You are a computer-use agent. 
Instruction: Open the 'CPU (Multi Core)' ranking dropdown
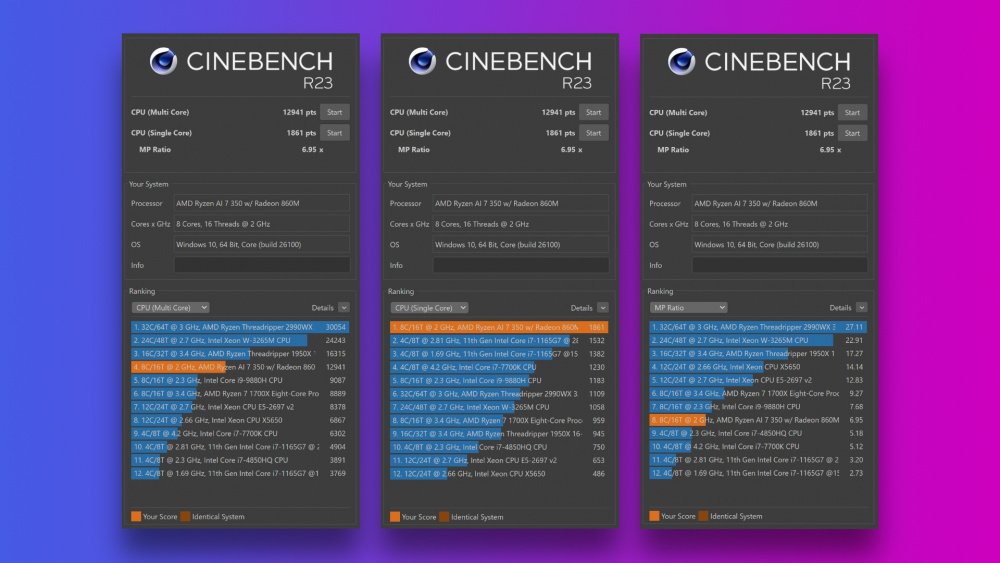coord(171,308)
